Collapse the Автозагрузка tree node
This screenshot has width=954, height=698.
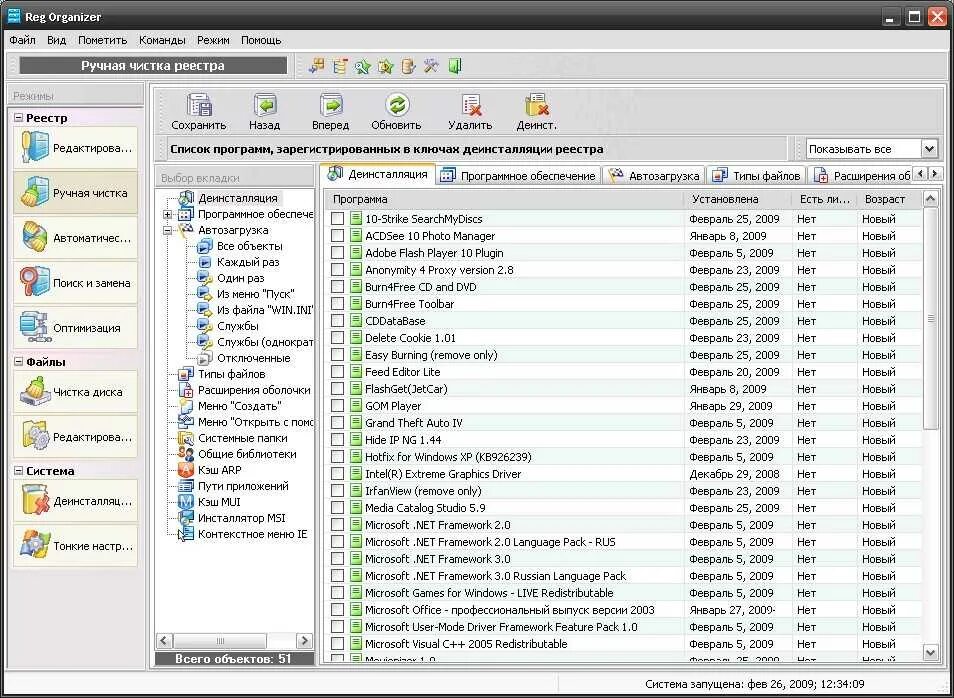pyautogui.click(x=168, y=230)
